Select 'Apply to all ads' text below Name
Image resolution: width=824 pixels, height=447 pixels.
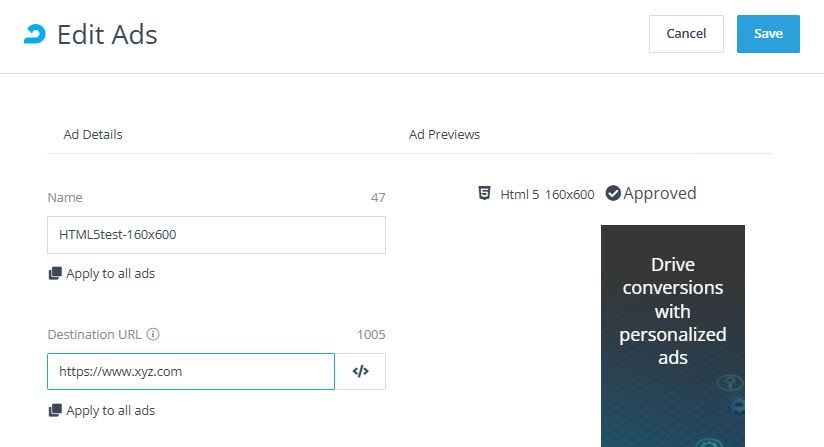(110, 273)
